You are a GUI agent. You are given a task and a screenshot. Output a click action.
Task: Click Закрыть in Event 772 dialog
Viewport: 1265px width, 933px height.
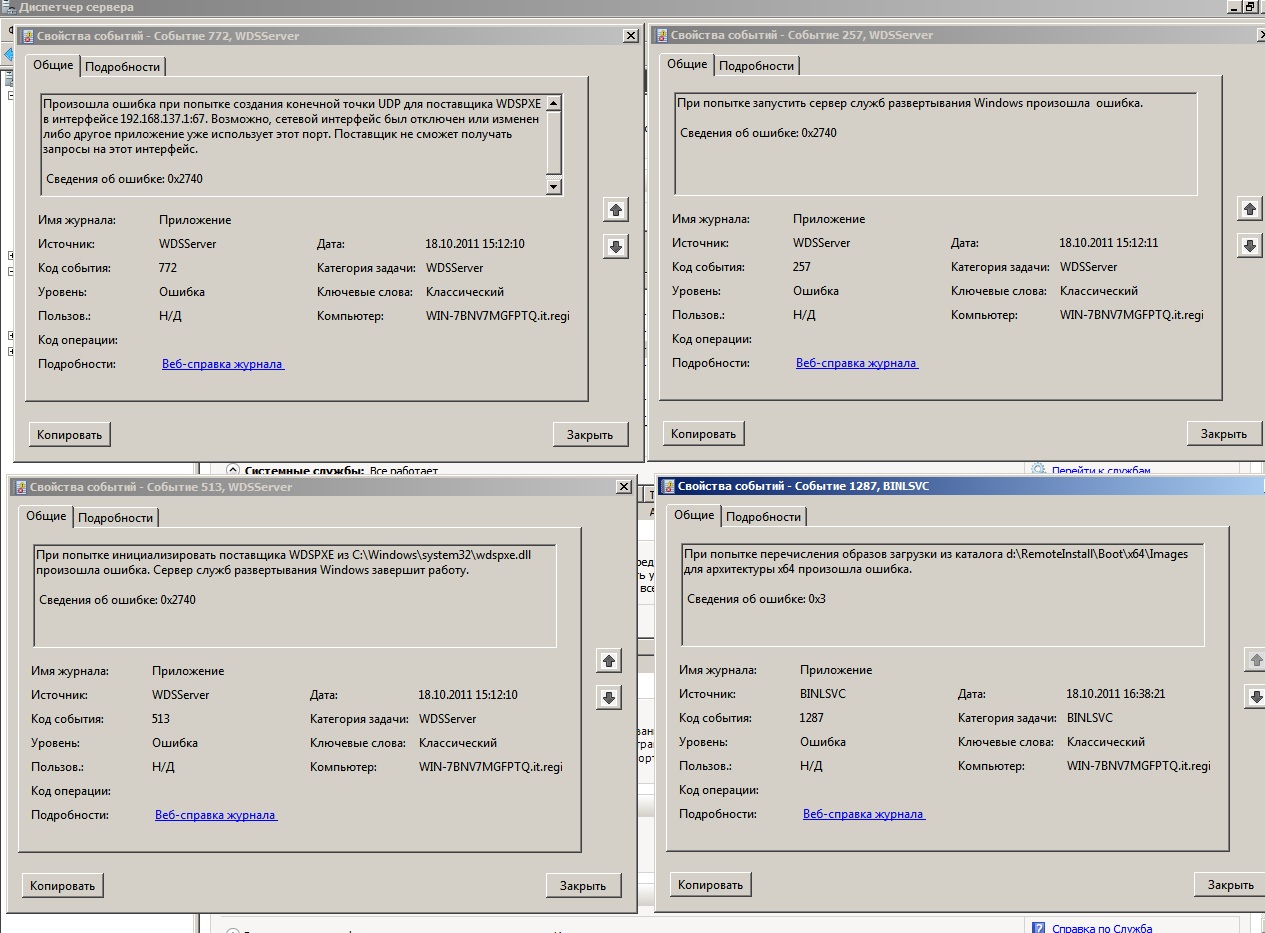pyautogui.click(x=590, y=434)
